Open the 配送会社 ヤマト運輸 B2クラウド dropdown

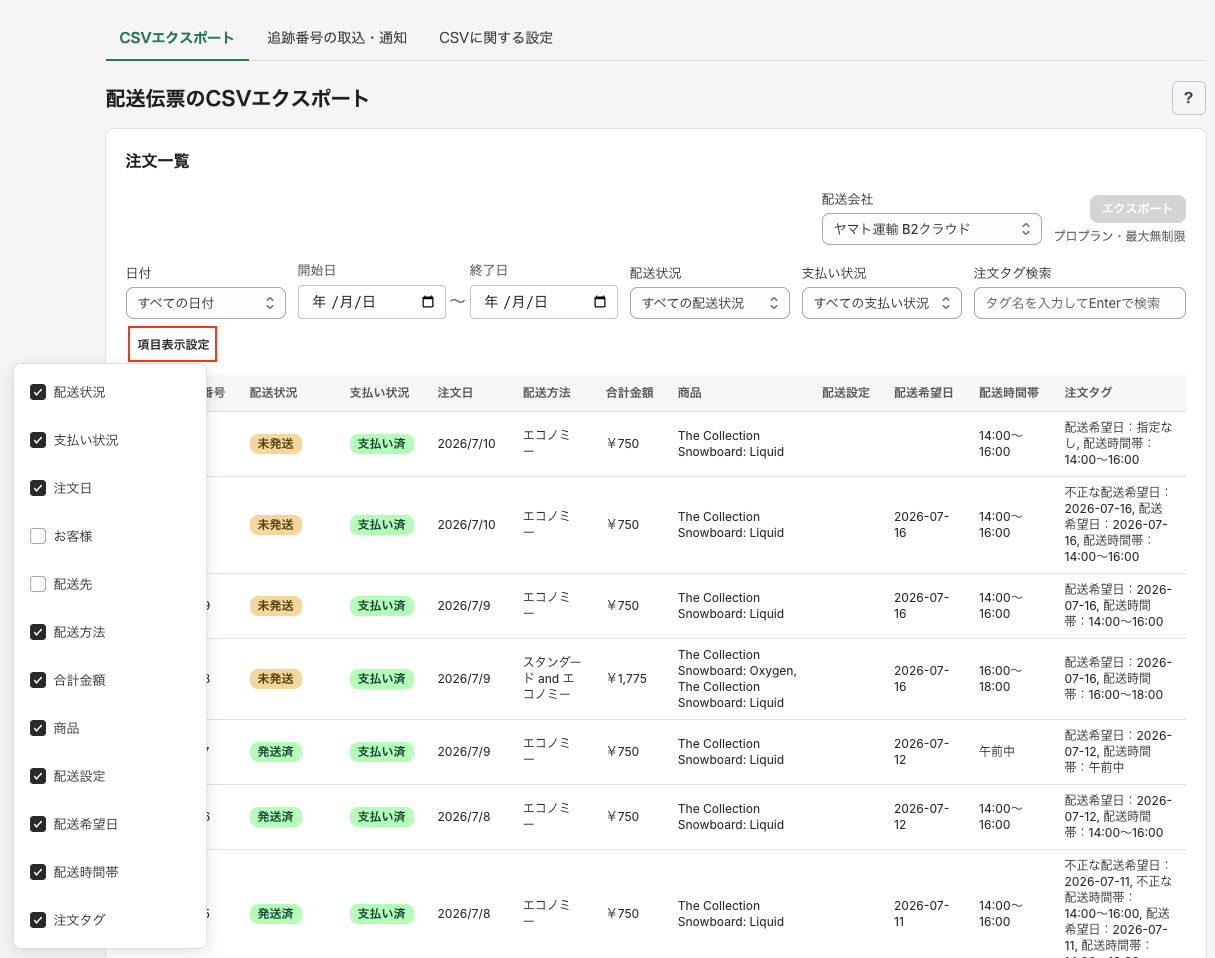tap(932, 229)
